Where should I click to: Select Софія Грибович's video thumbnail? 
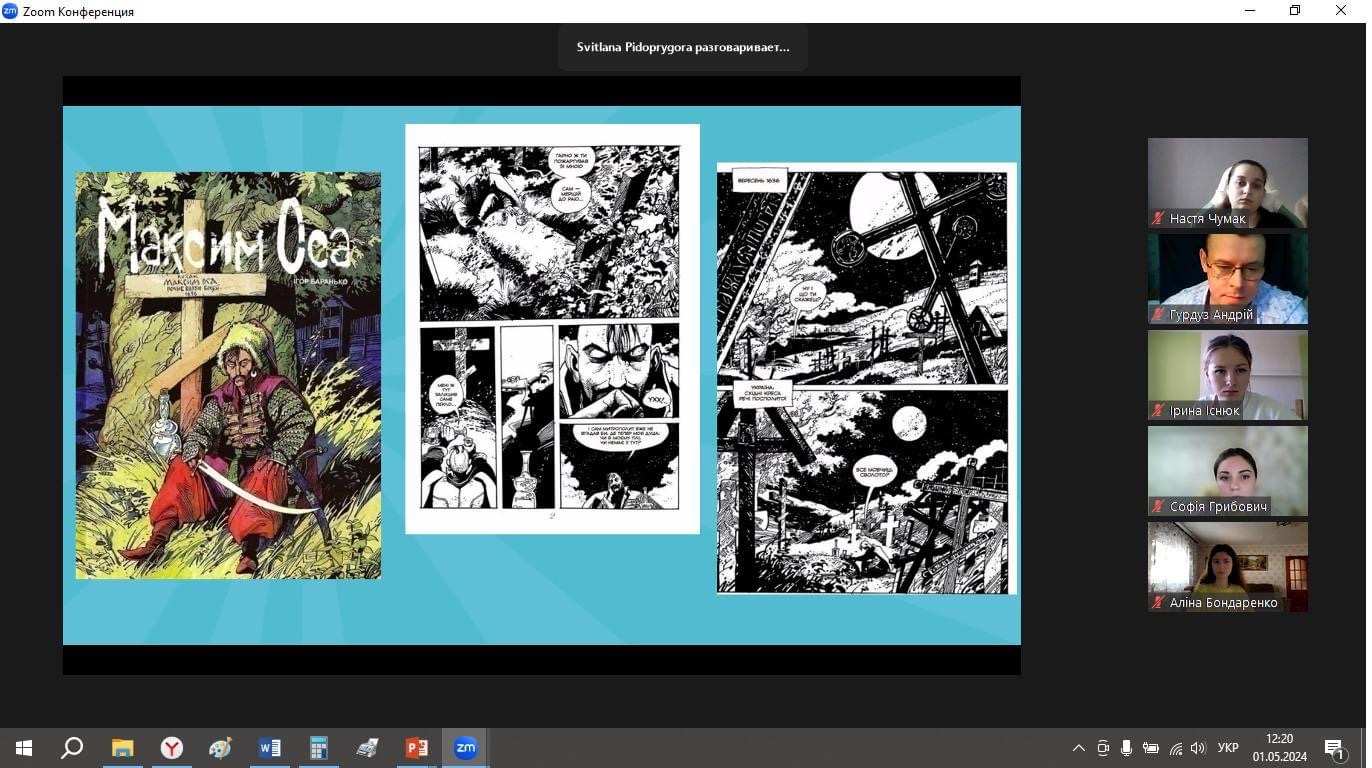point(1228,471)
